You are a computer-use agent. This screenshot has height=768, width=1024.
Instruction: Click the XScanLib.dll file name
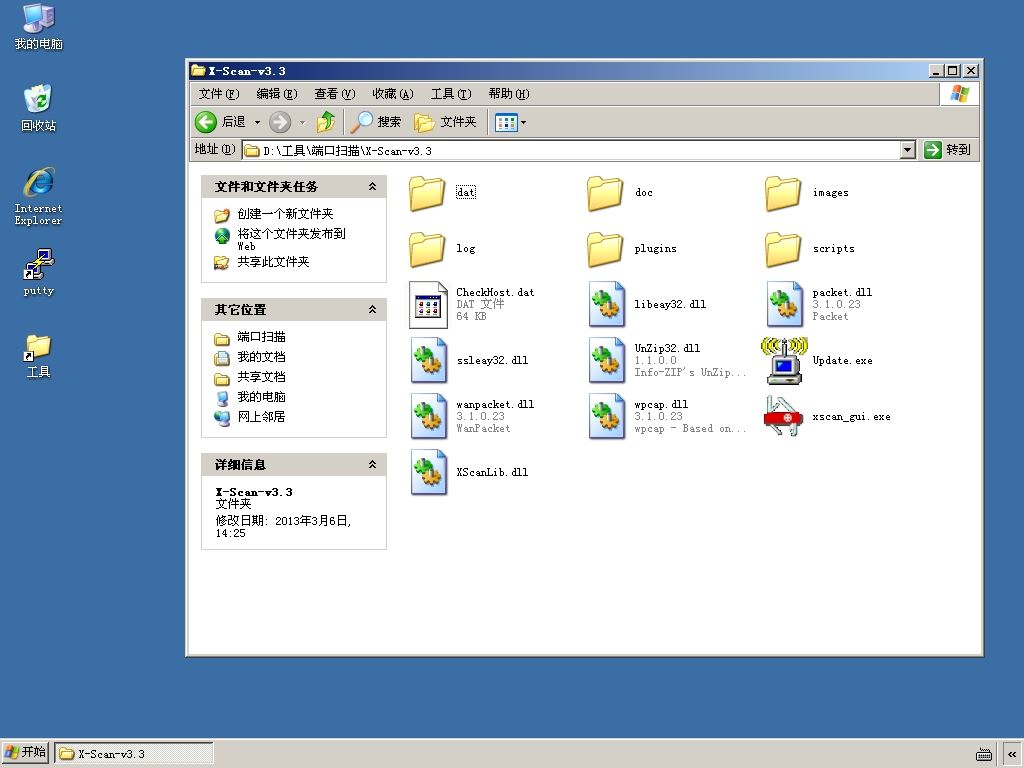tap(492, 472)
